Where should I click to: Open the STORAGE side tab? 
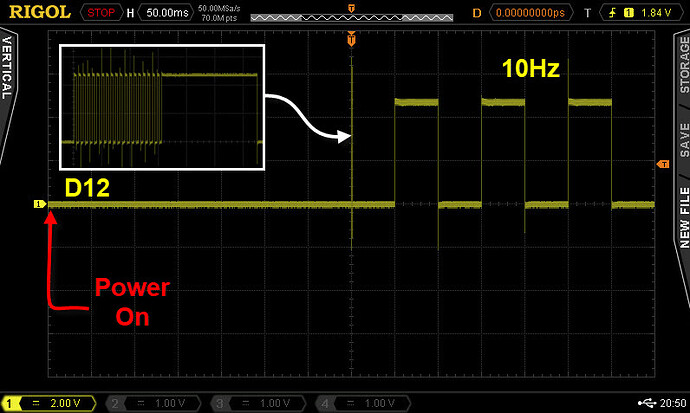(684, 65)
